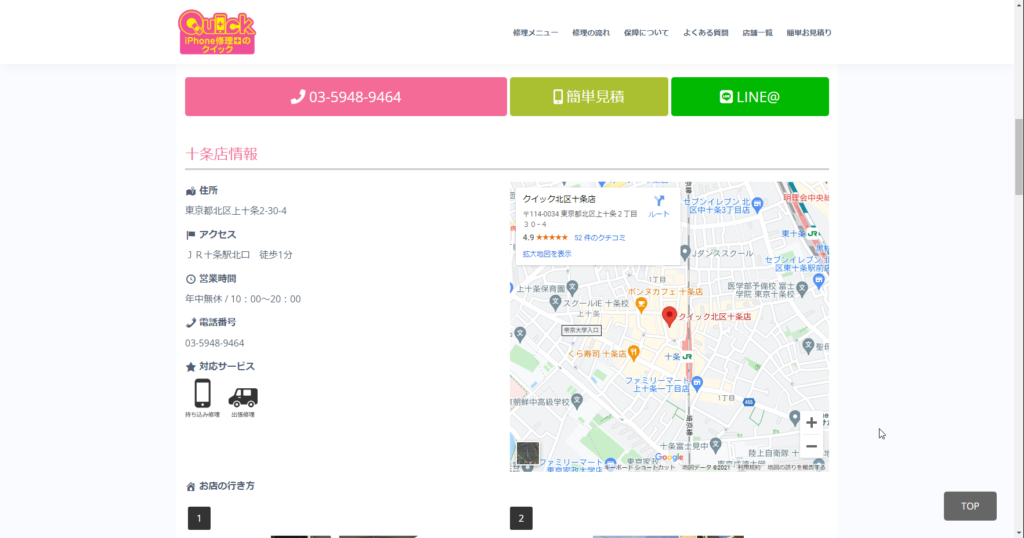
Task: Click 地図の誤りを報告する link
Action: coord(796,467)
